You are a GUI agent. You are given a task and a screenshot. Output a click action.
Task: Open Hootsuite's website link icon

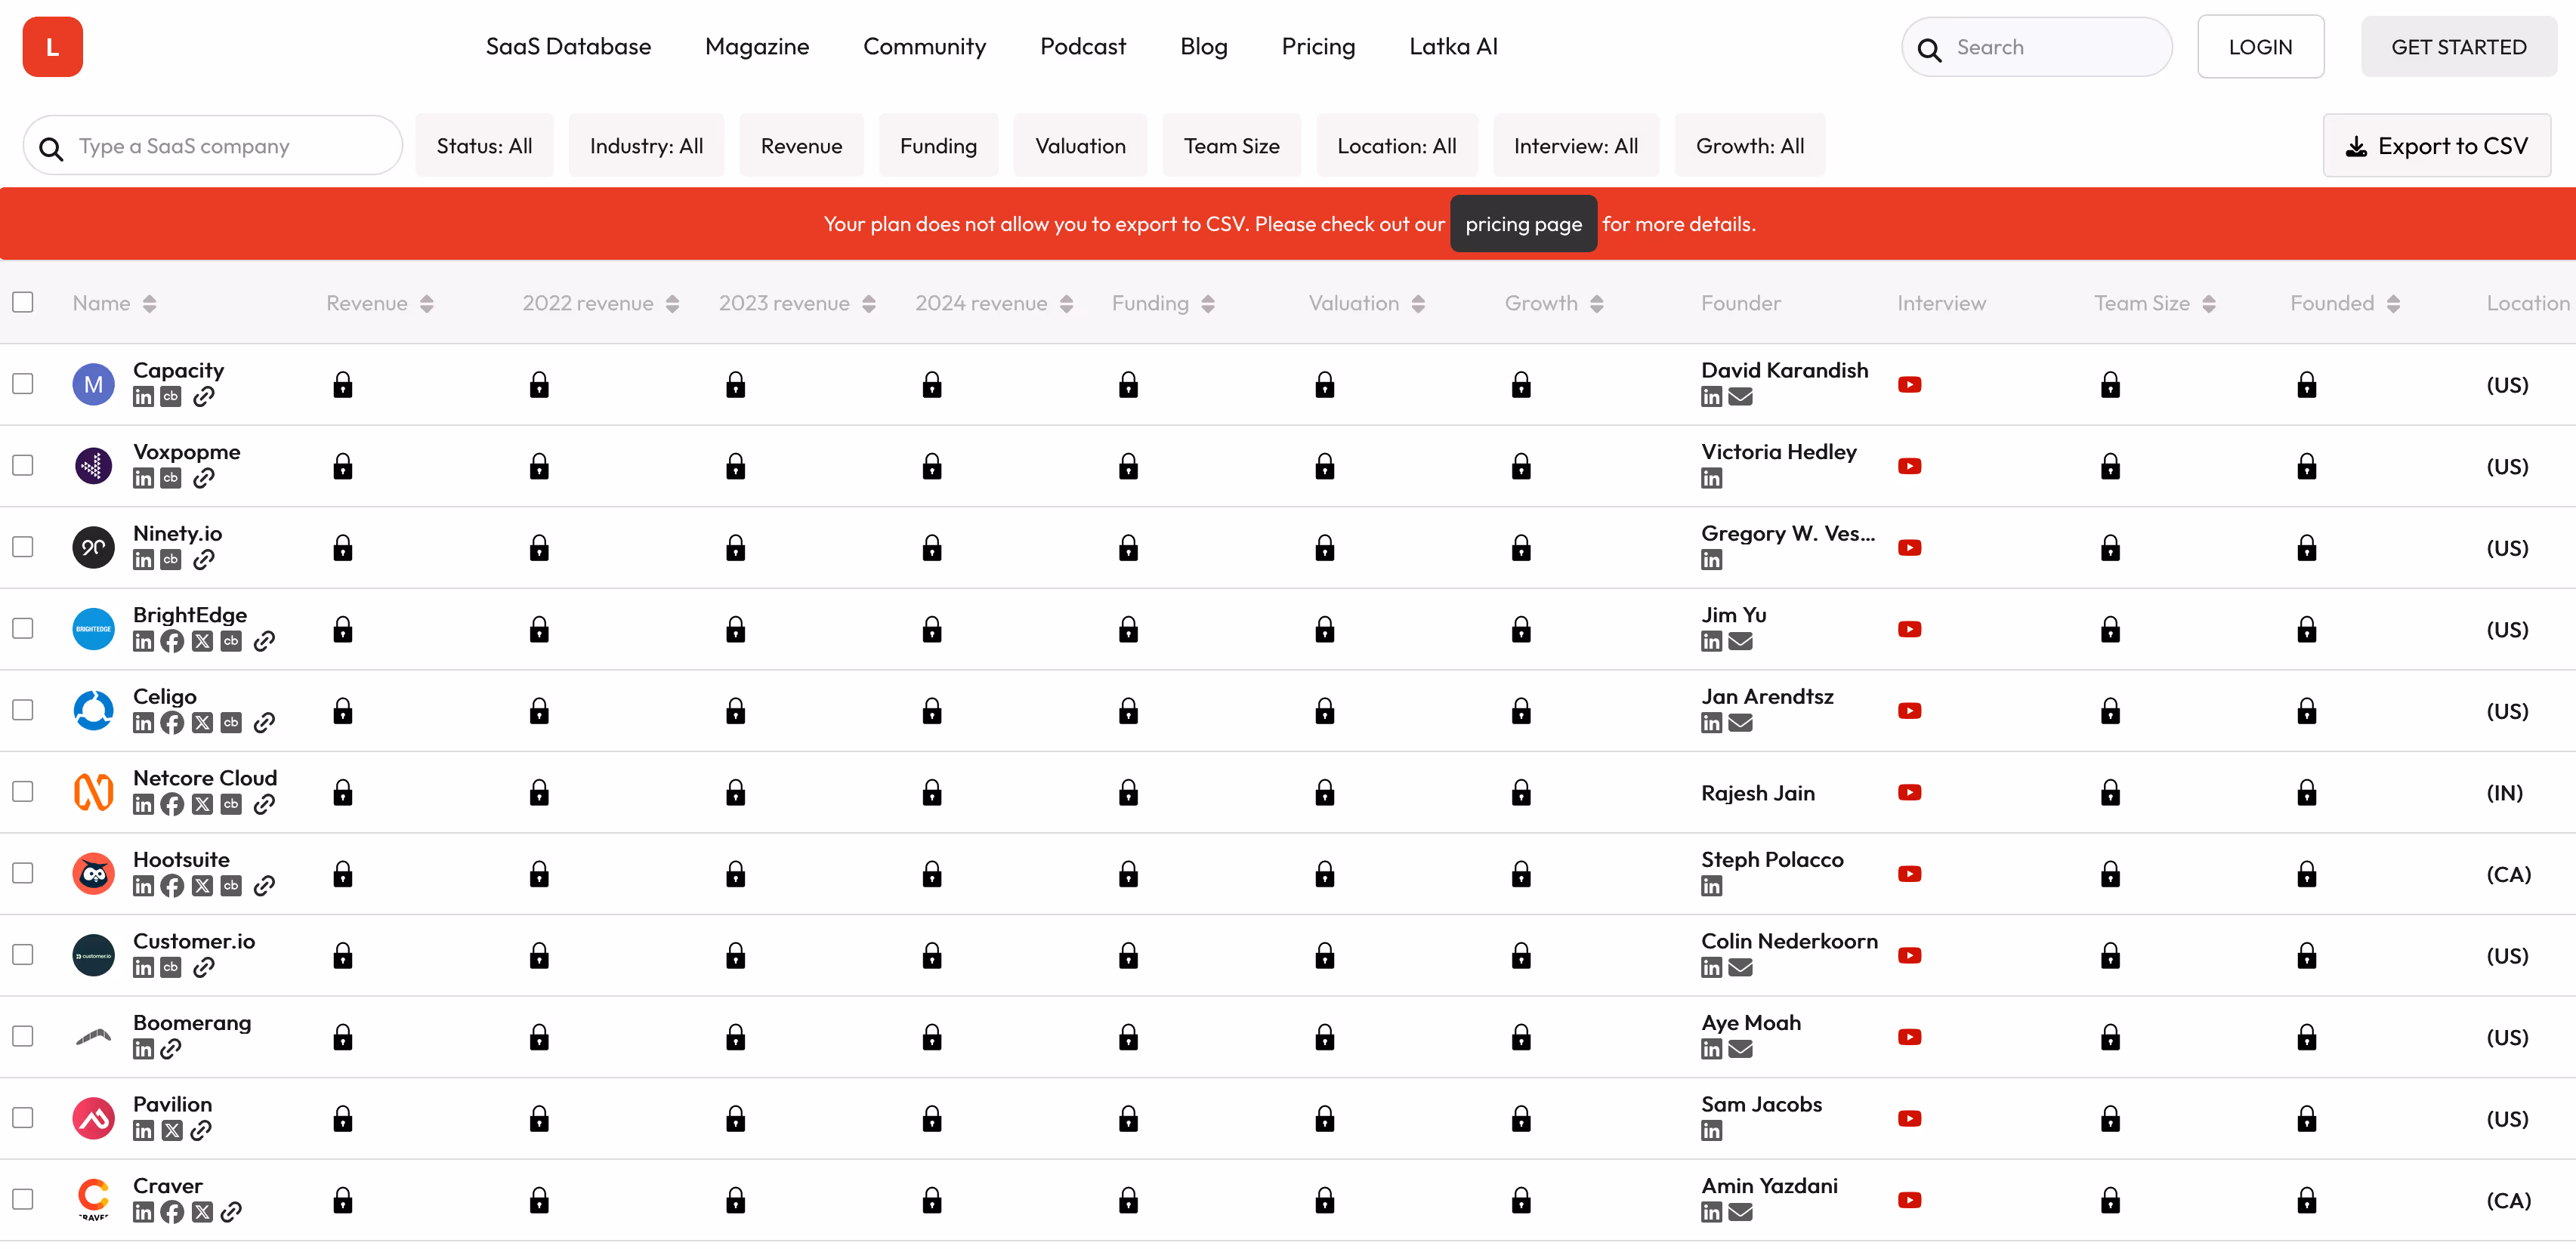(x=264, y=886)
